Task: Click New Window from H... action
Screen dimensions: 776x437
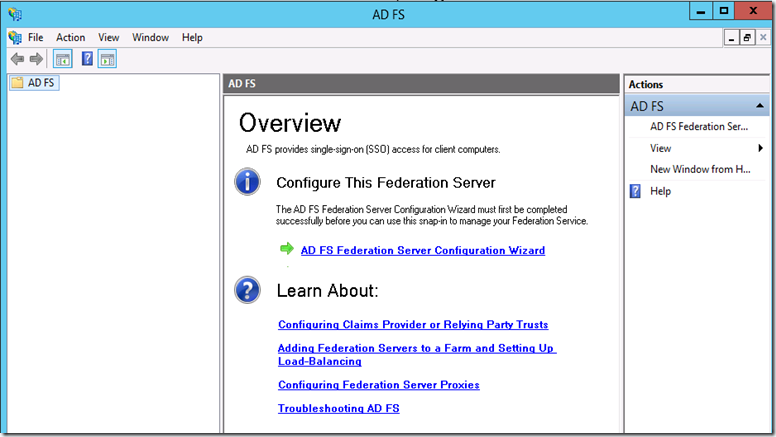Action: tap(700, 169)
